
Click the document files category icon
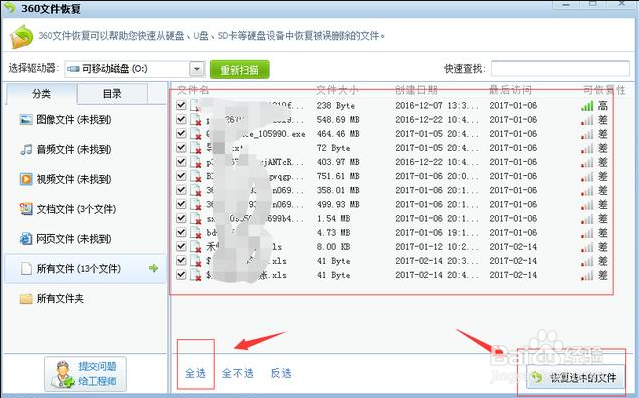point(26,209)
